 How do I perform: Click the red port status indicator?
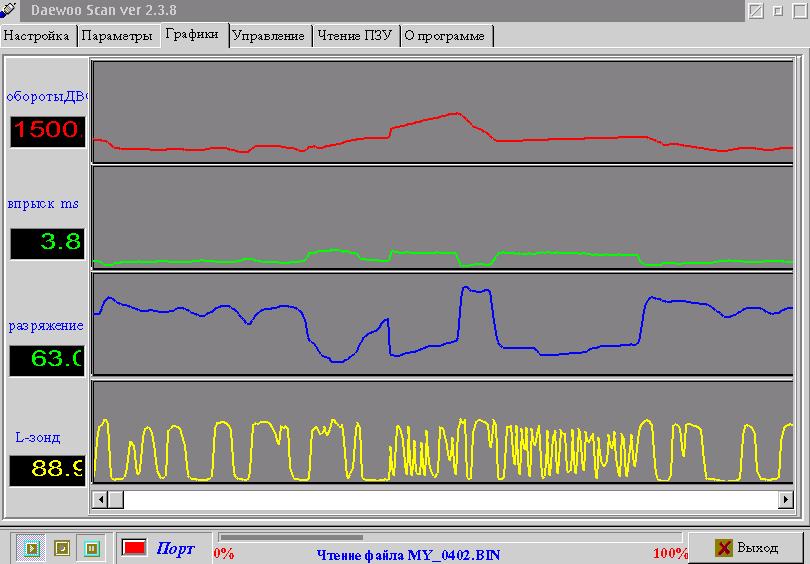coord(134,548)
